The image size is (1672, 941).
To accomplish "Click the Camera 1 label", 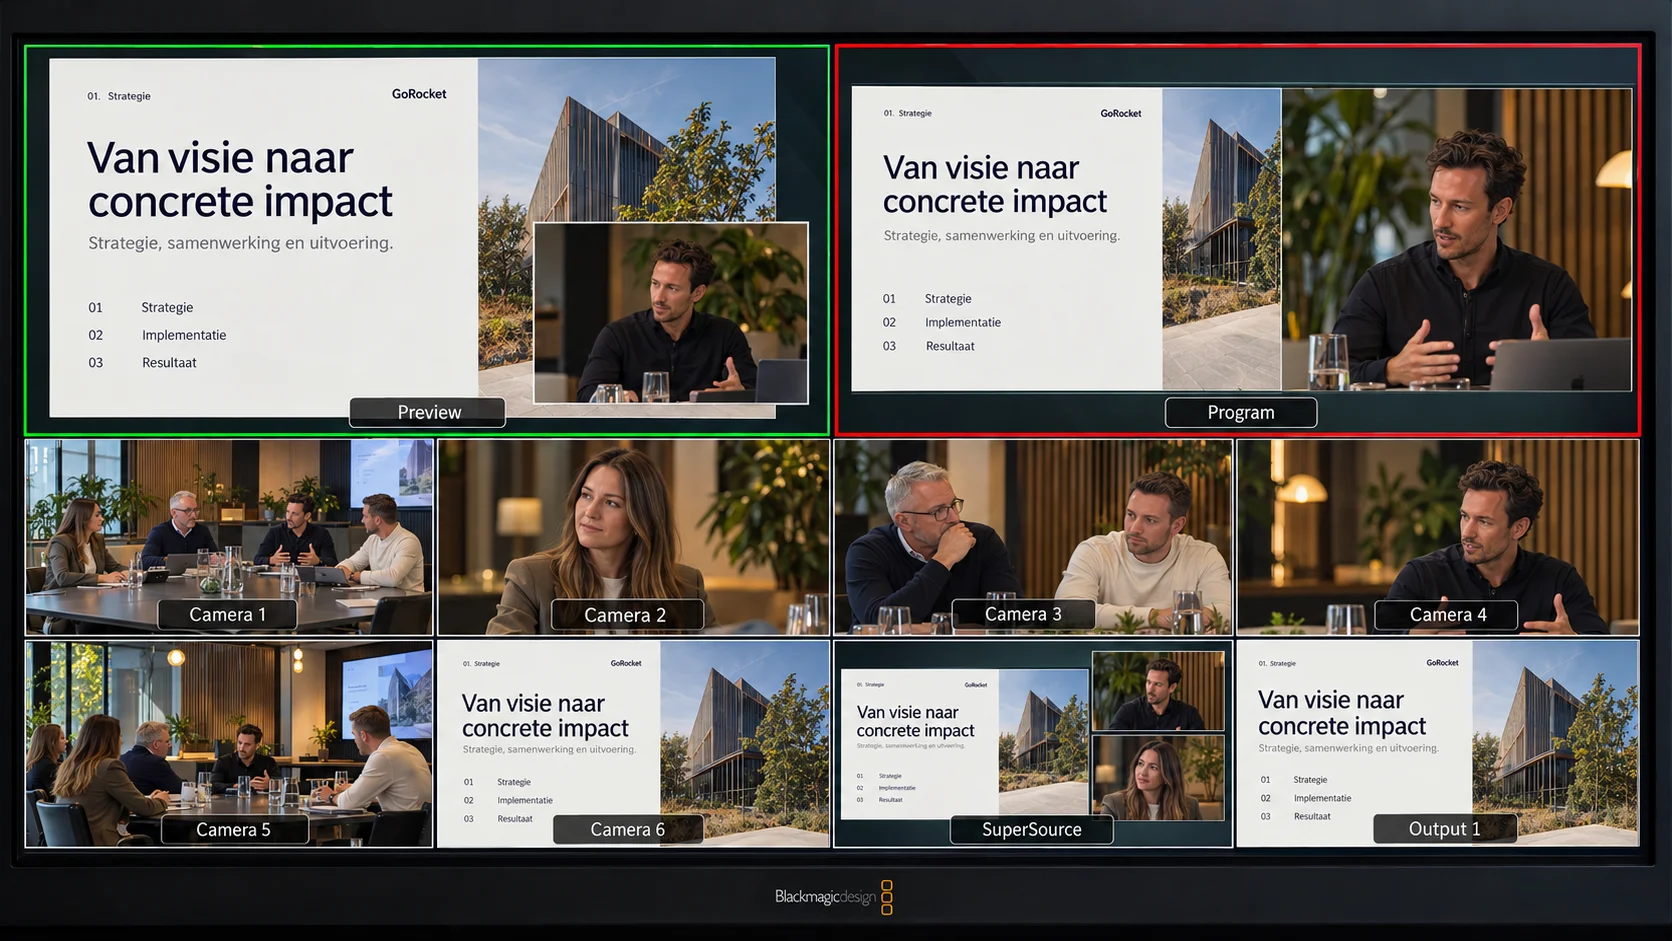I will tap(227, 614).
